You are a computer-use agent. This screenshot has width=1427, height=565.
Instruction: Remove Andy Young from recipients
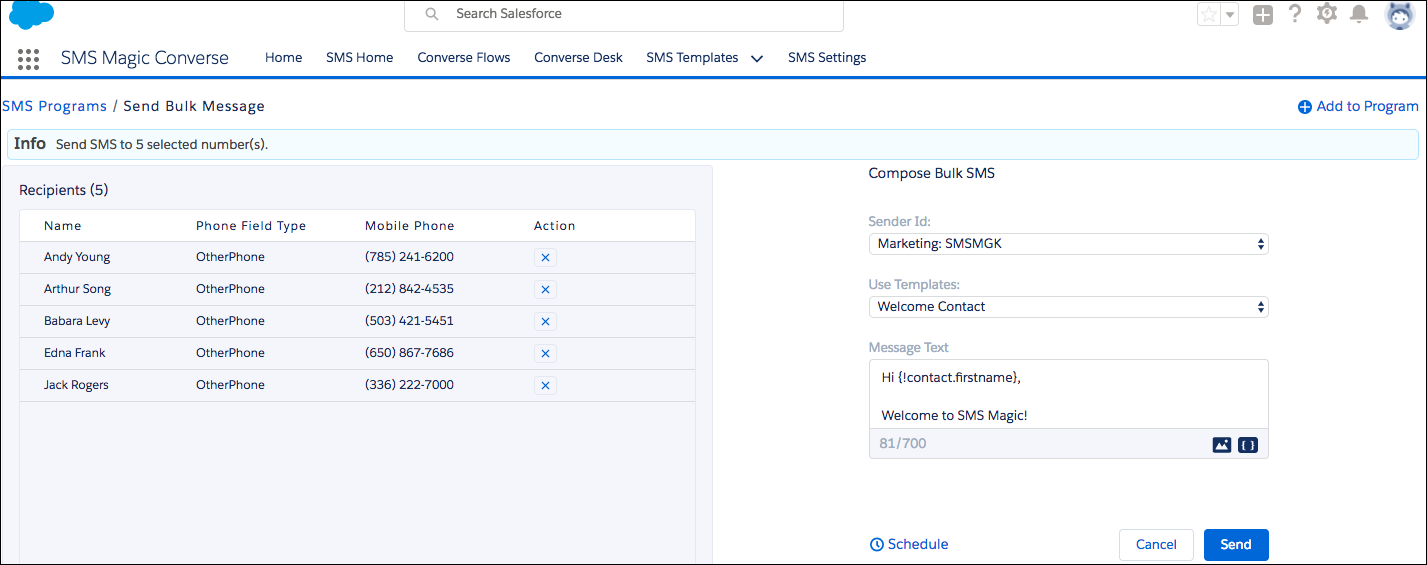(x=545, y=257)
